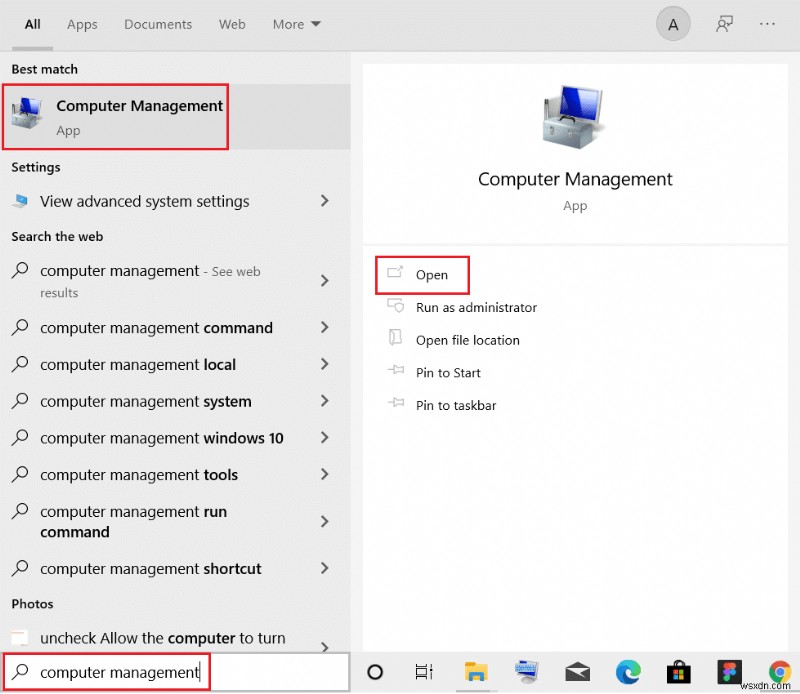800x694 pixels.
Task: Open File Explorer from the taskbar
Action: coord(476,673)
